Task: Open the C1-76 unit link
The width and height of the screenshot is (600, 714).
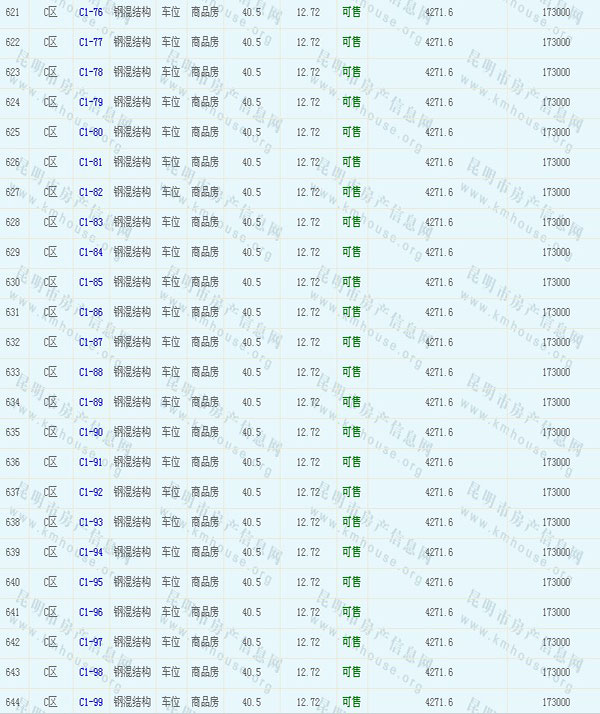Action: [90, 12]
